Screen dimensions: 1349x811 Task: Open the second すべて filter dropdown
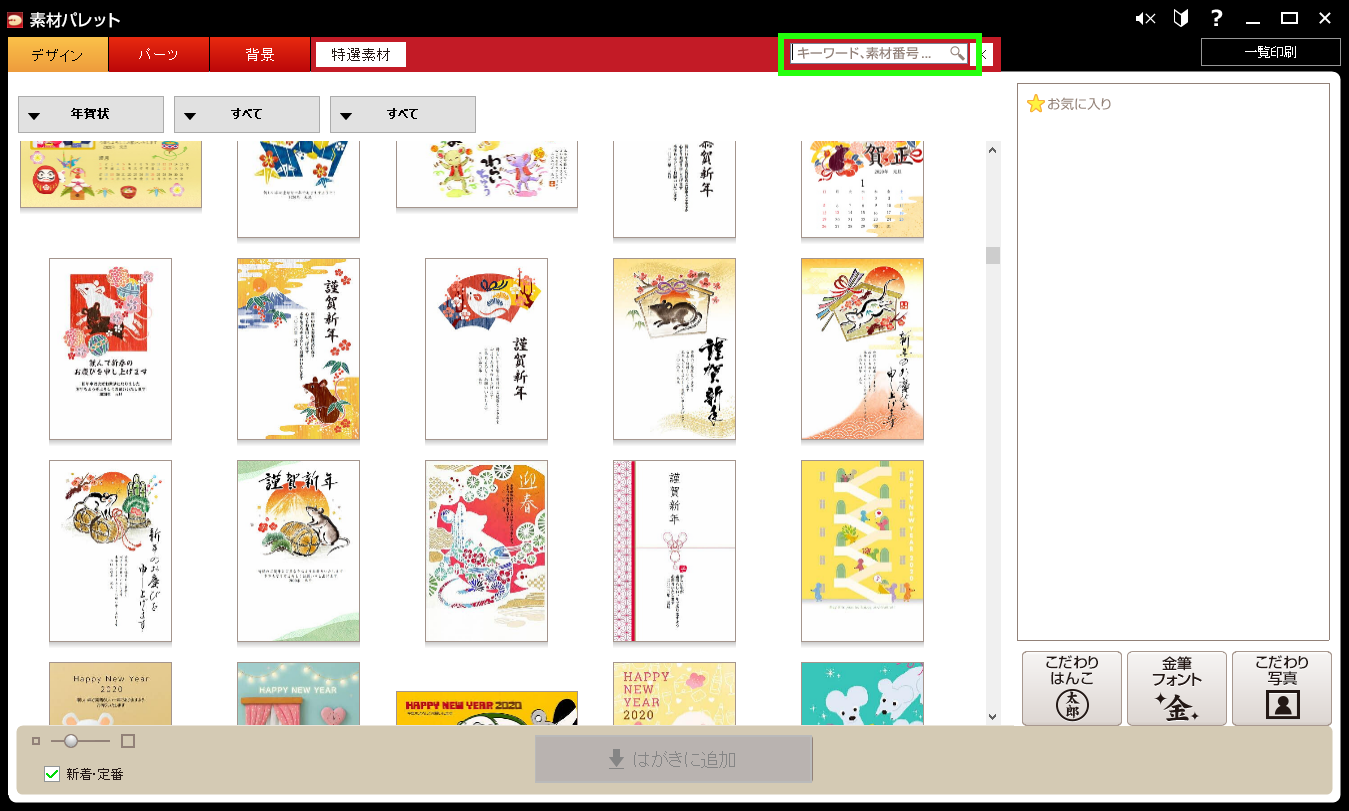click(247, 115)
